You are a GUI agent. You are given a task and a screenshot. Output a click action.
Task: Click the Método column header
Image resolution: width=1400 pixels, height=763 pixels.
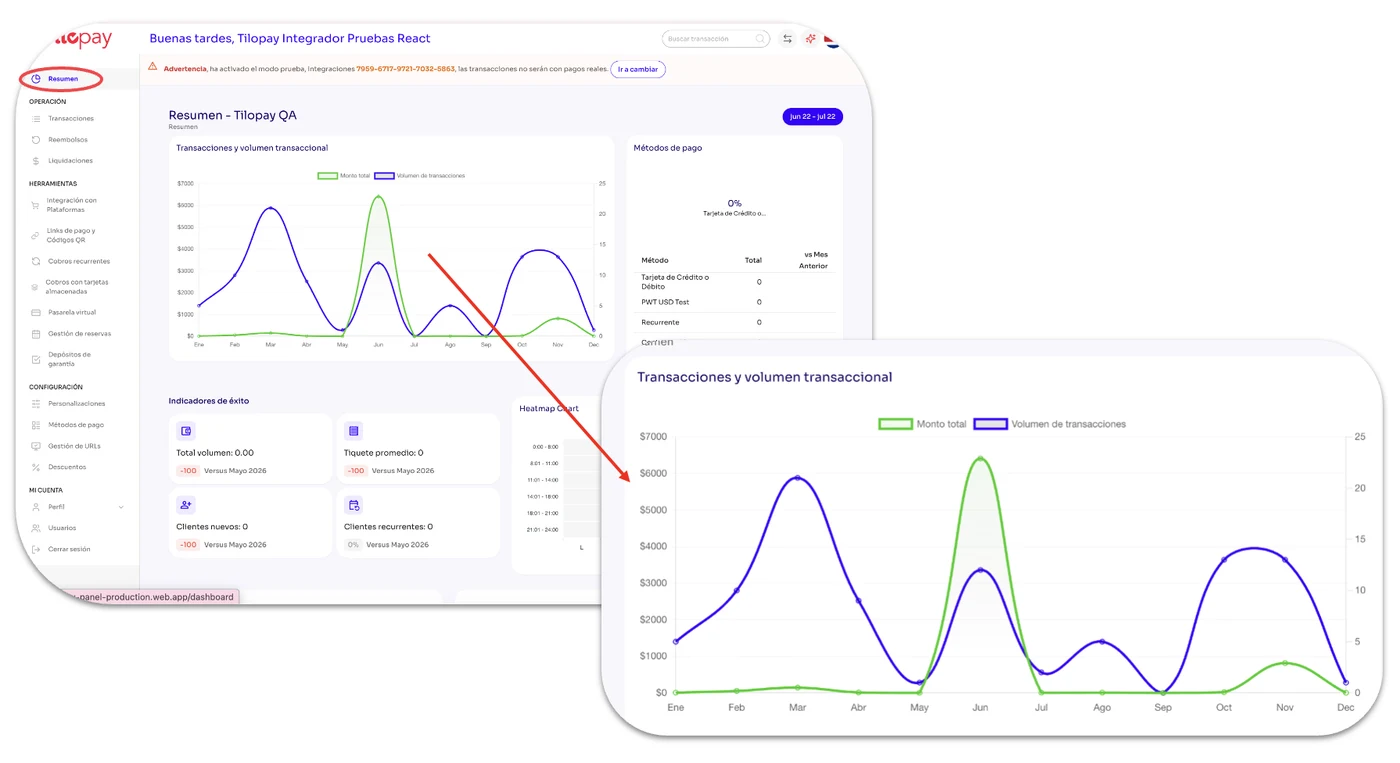(655, 260)
